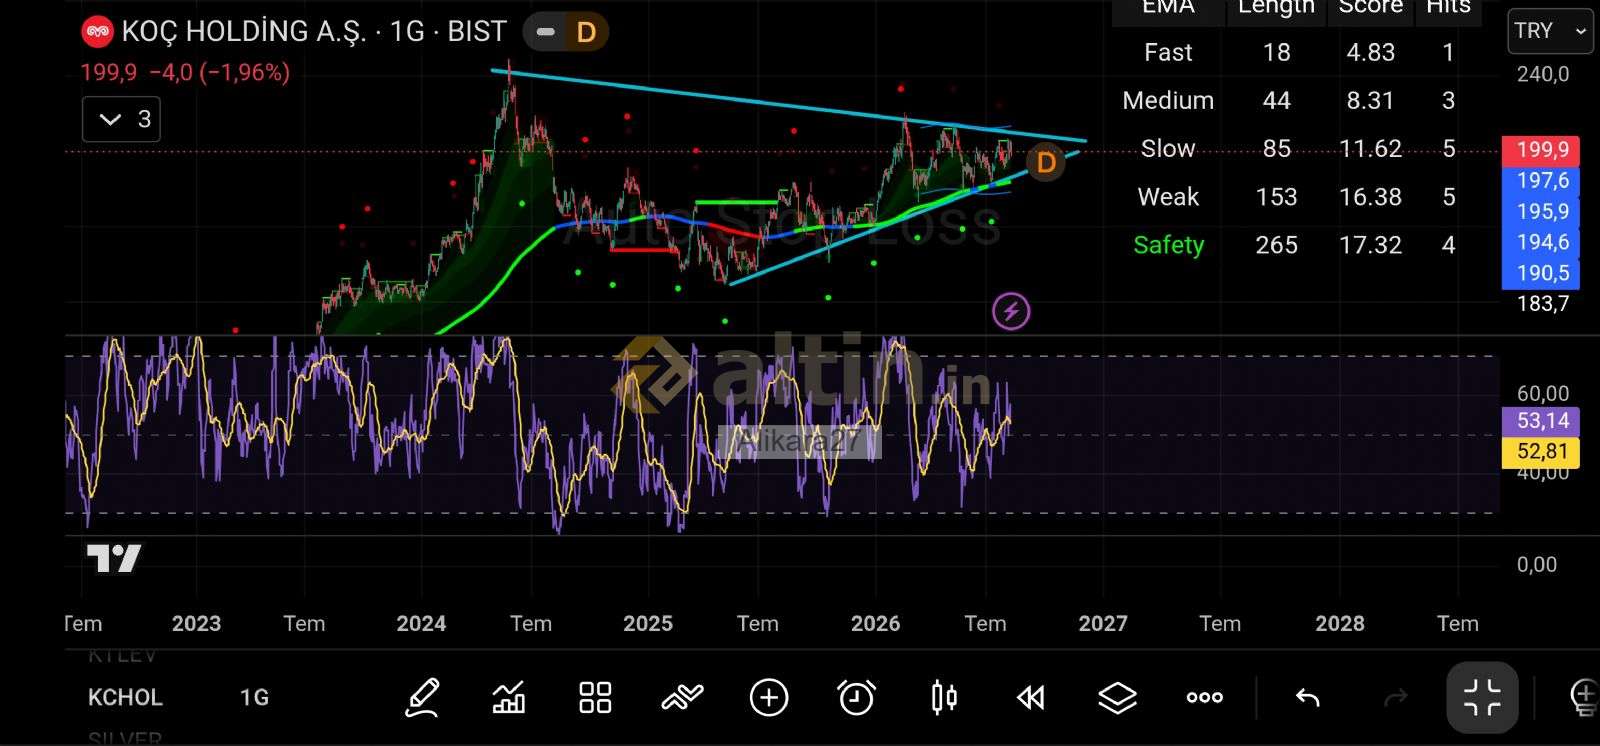Expand the indicator legend showing 3
1600x746 pixels.
point(121,119)
